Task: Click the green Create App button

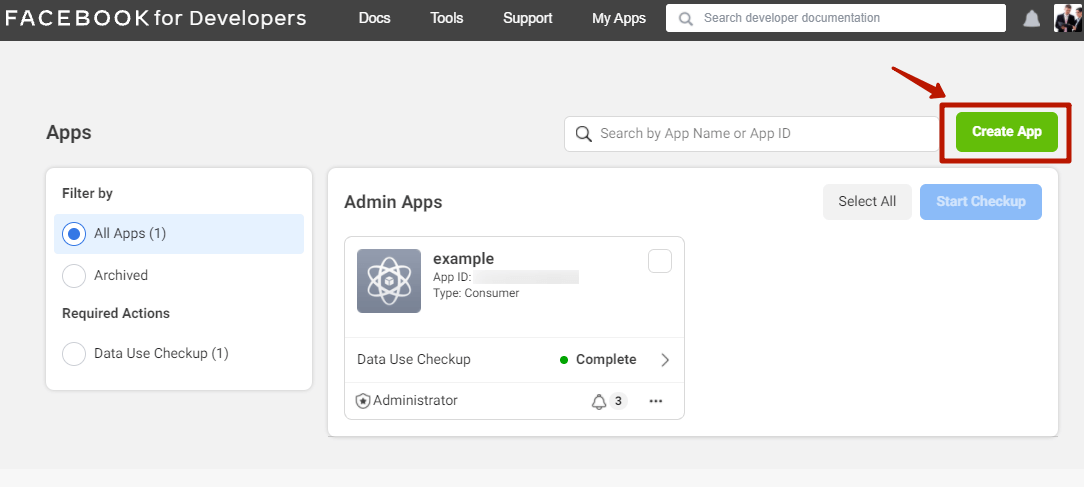Action: click(x=1007, y=131)
